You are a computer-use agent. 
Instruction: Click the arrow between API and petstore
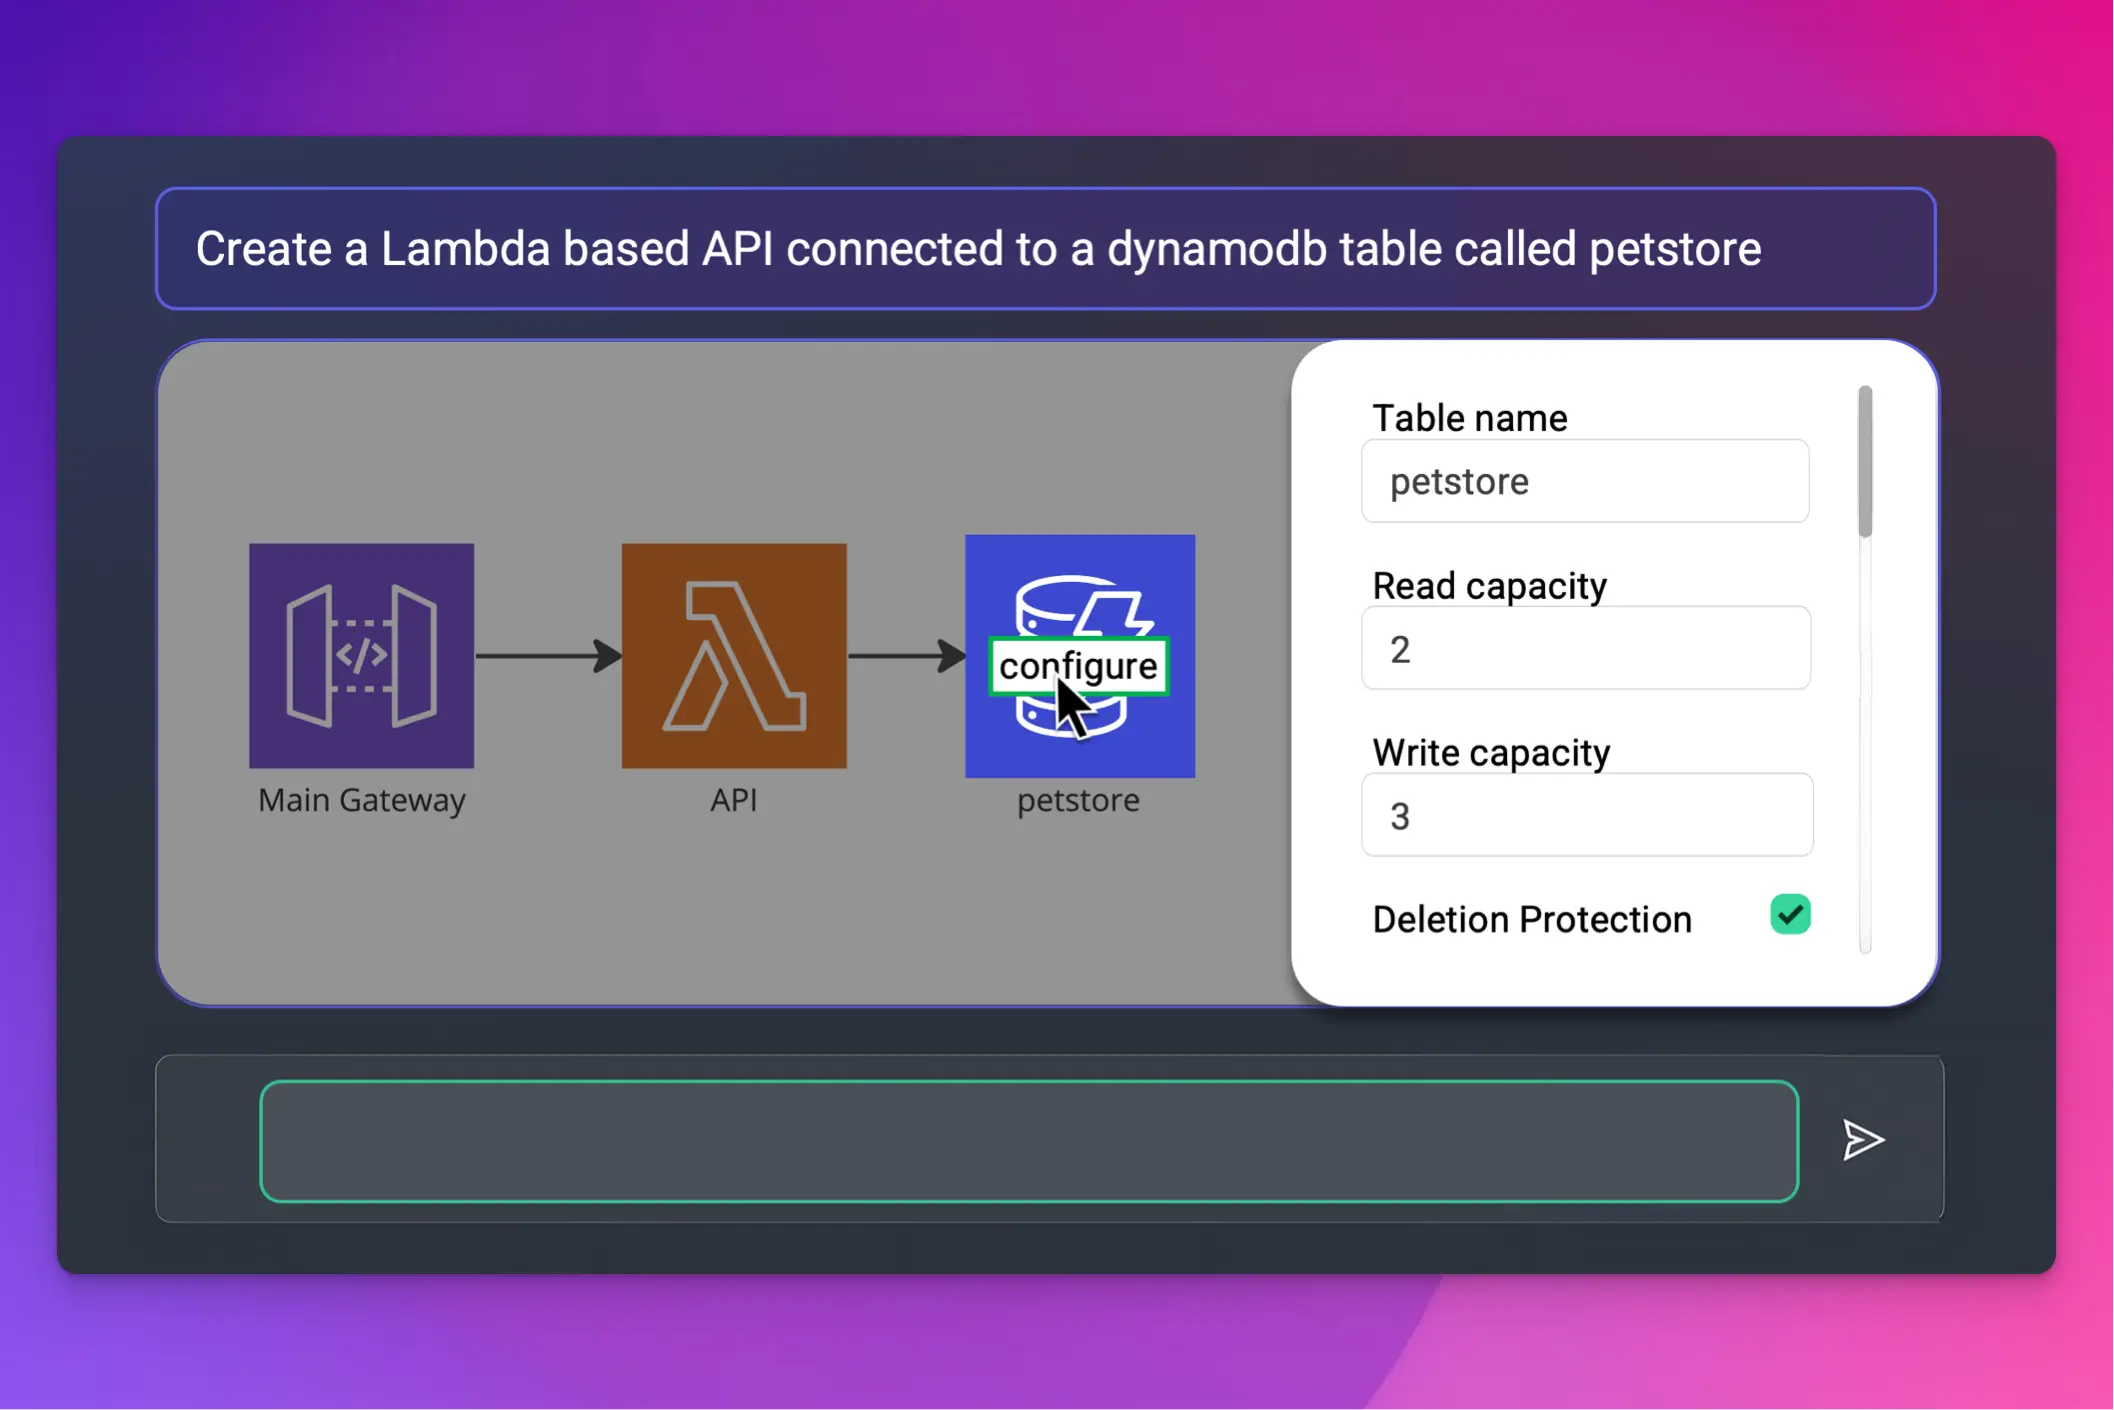tap(905, 656)
